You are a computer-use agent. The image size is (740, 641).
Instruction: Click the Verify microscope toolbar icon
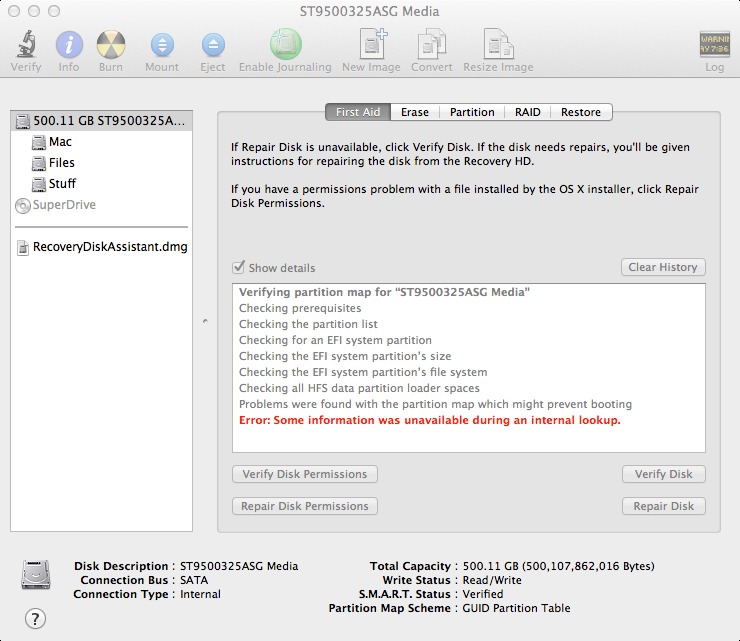point(26,44)
